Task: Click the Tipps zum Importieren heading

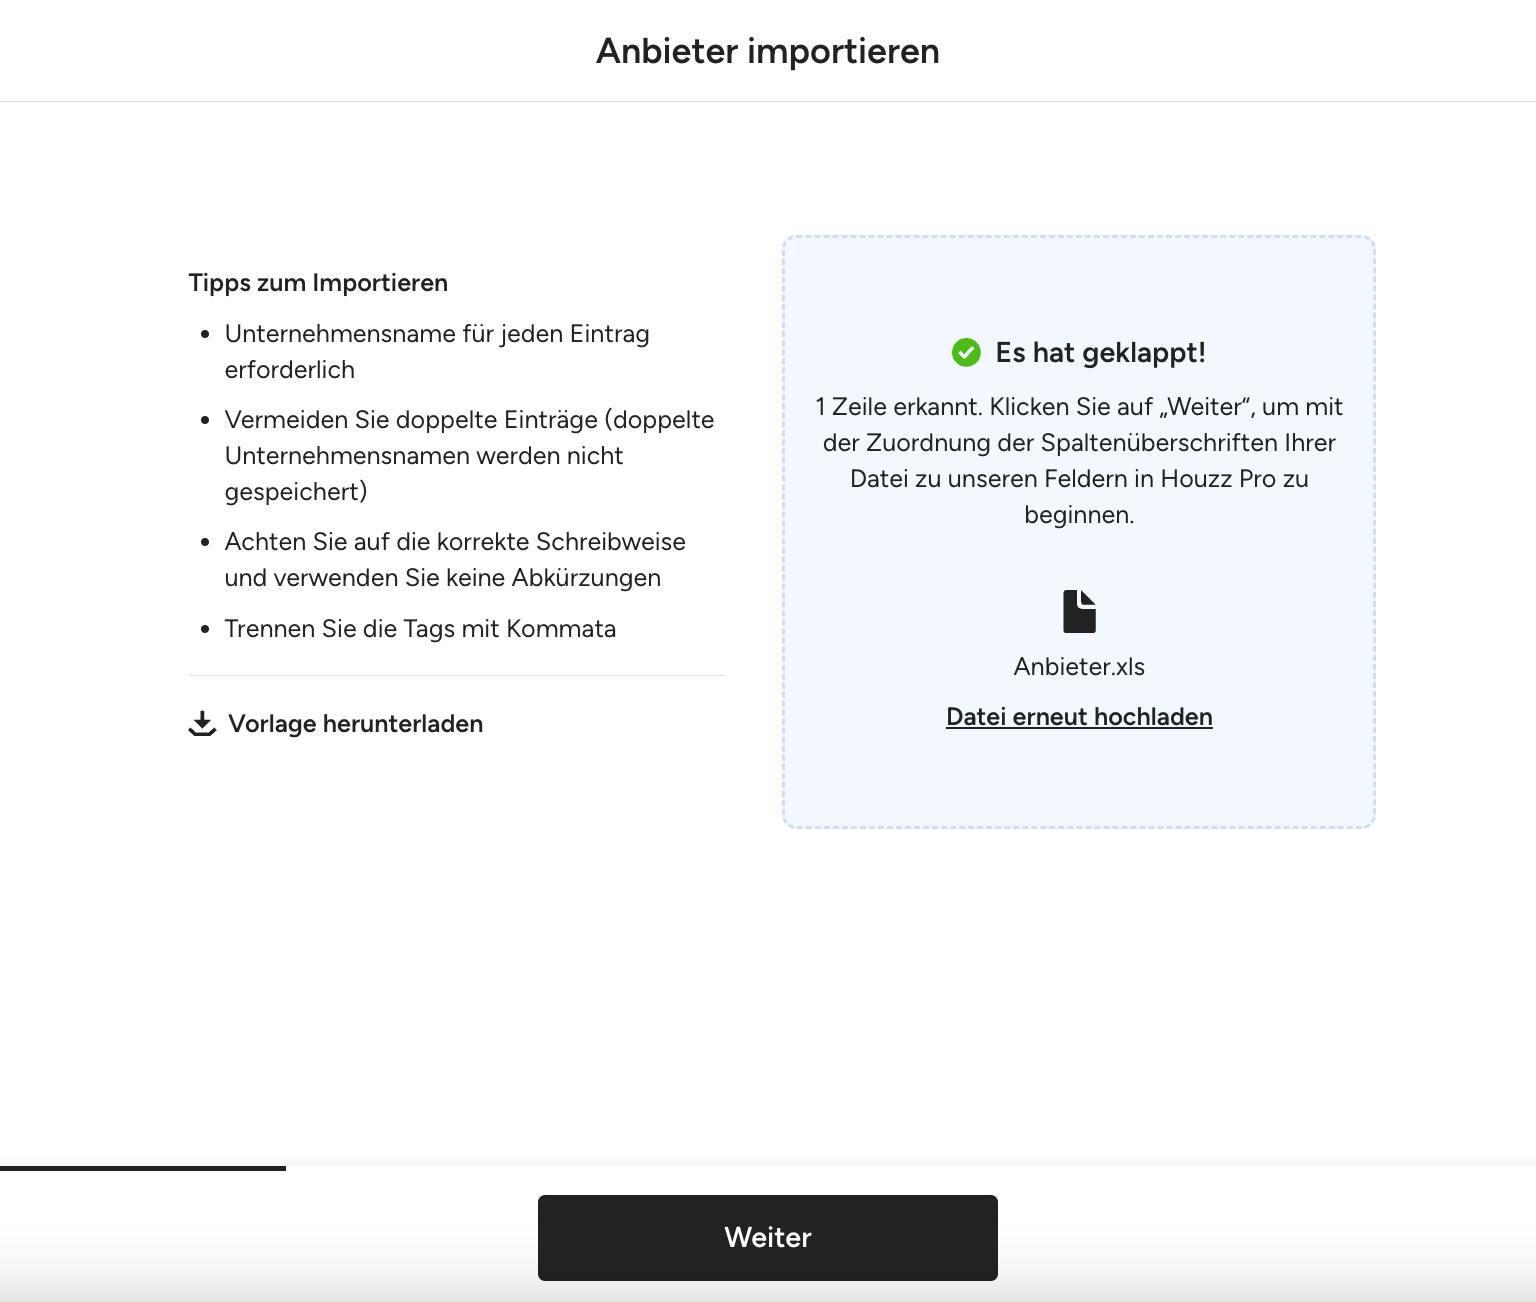Action: (x=318, y=283)
